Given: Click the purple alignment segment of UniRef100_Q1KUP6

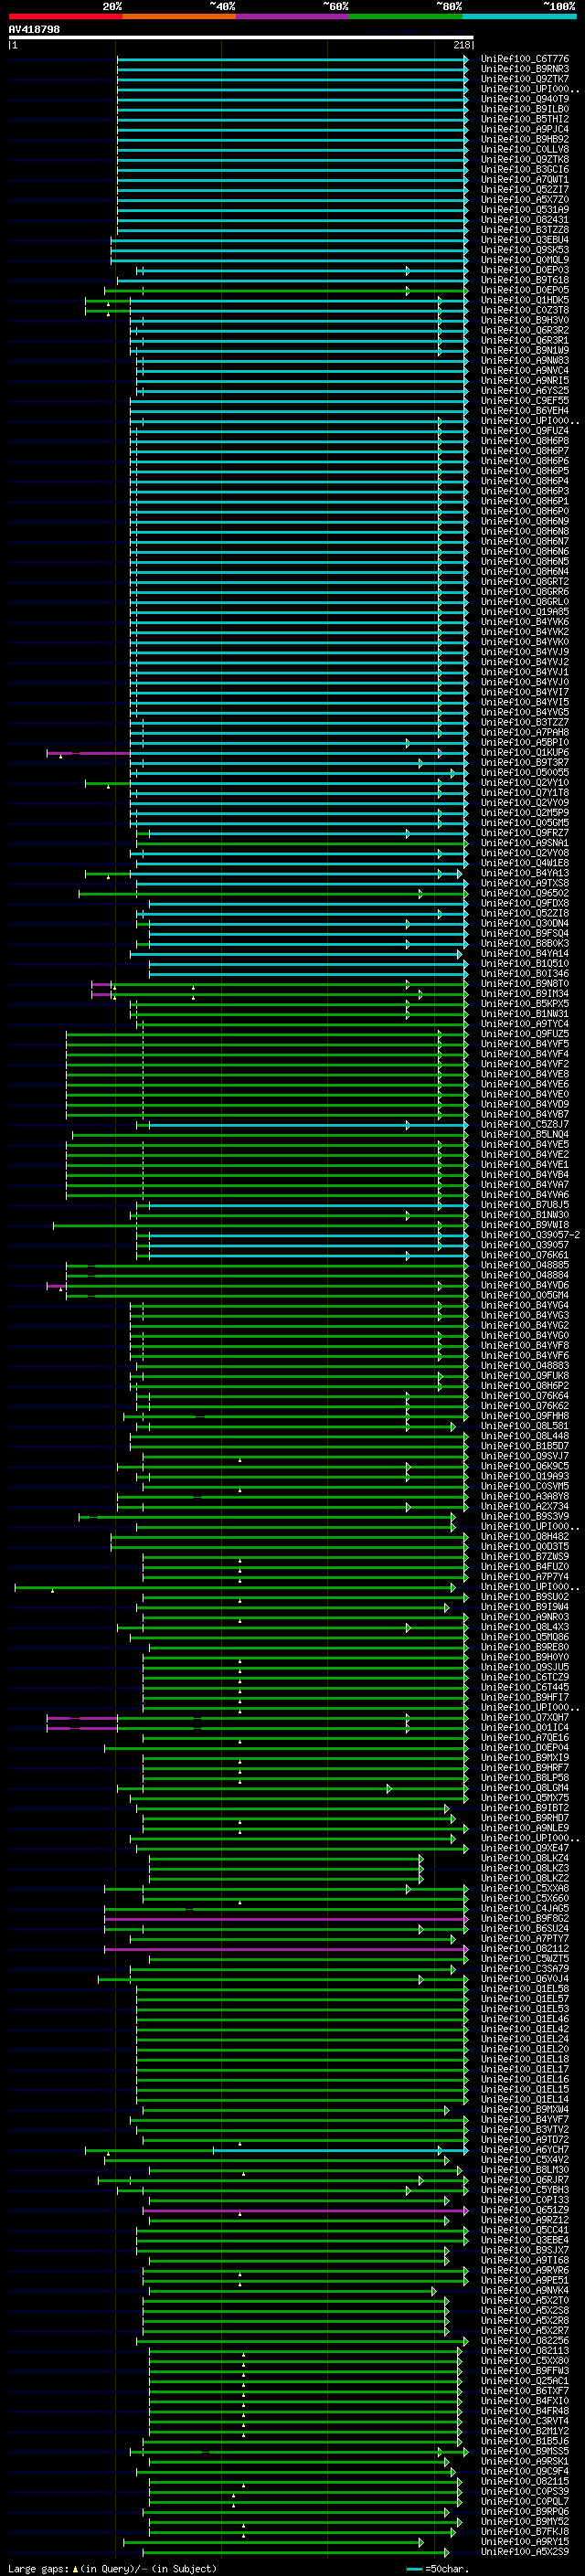Looking at the screenshot, I should (88, 752).
